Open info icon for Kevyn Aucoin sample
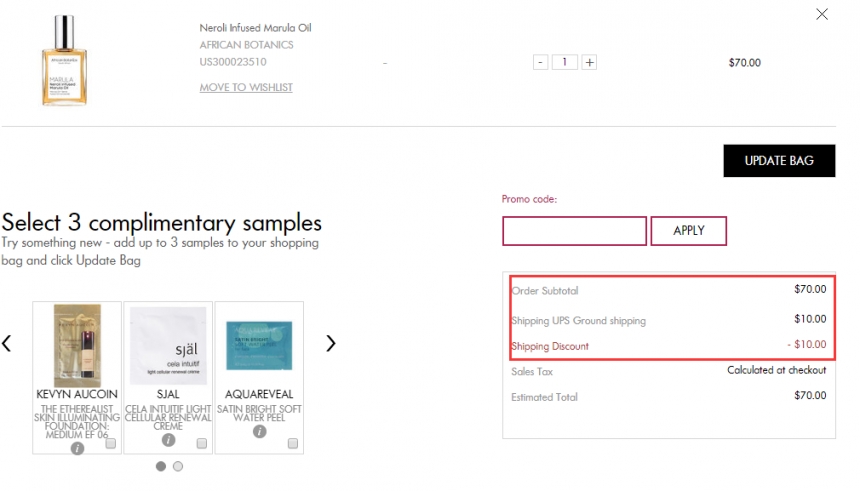This screenshot has height=491, width=860. click(x=77, y=449)
